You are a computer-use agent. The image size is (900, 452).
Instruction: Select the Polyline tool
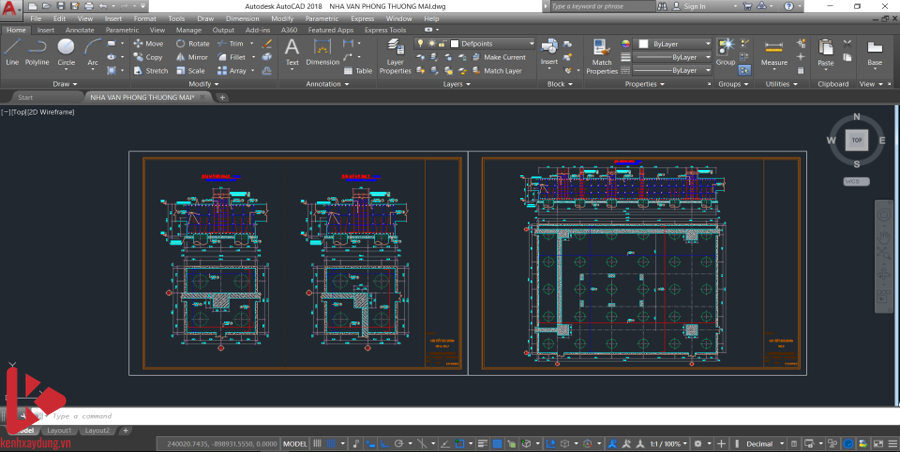coord(37,50)
